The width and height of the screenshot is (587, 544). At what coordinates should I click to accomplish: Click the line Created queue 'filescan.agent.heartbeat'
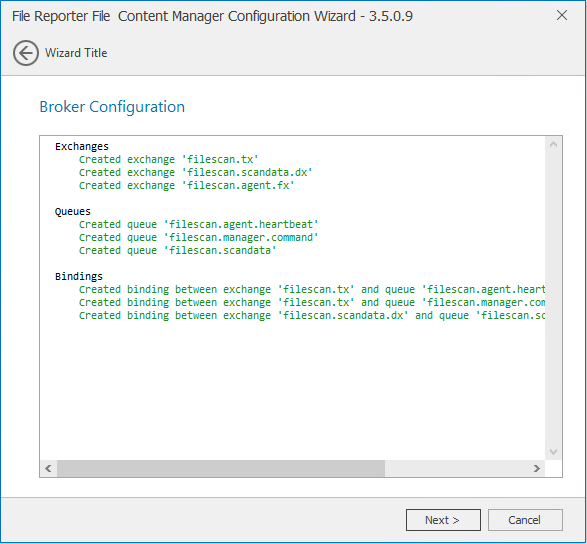(198, 225)
